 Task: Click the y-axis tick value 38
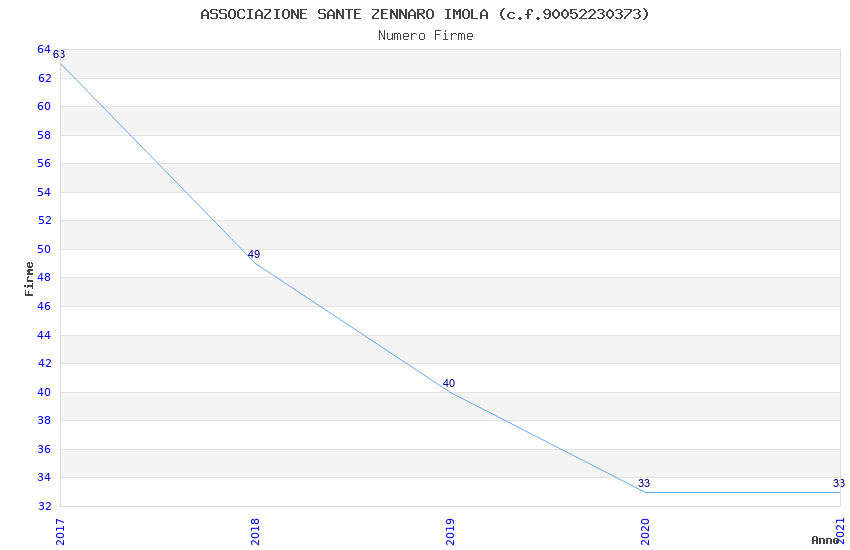[x=44, y=420]
